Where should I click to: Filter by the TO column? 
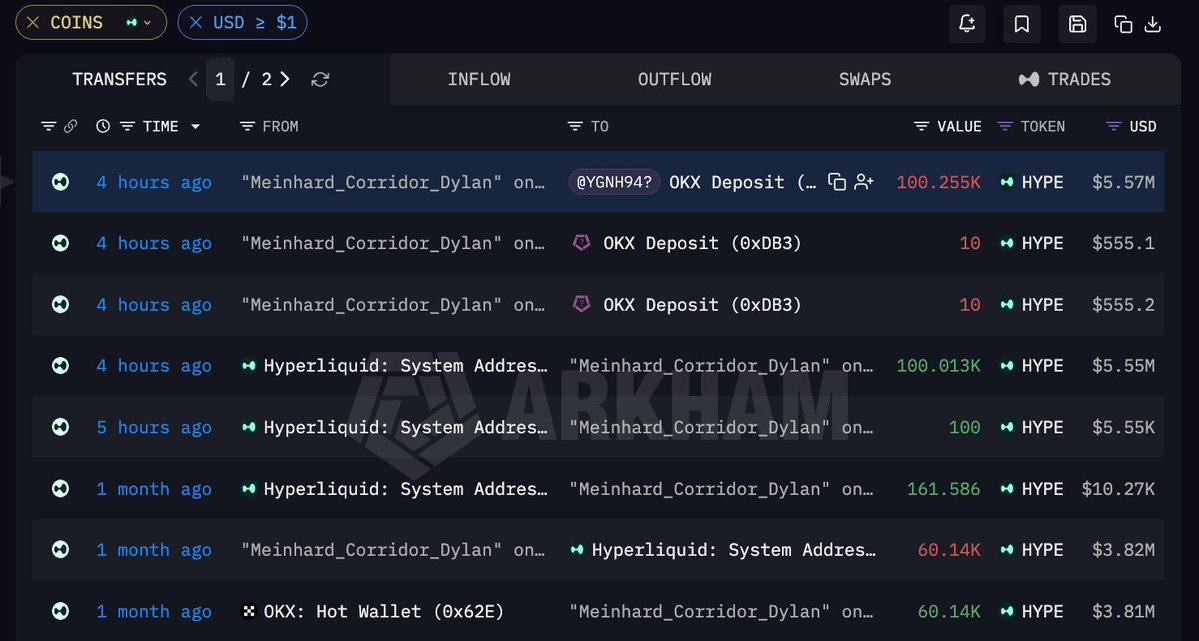575,126
